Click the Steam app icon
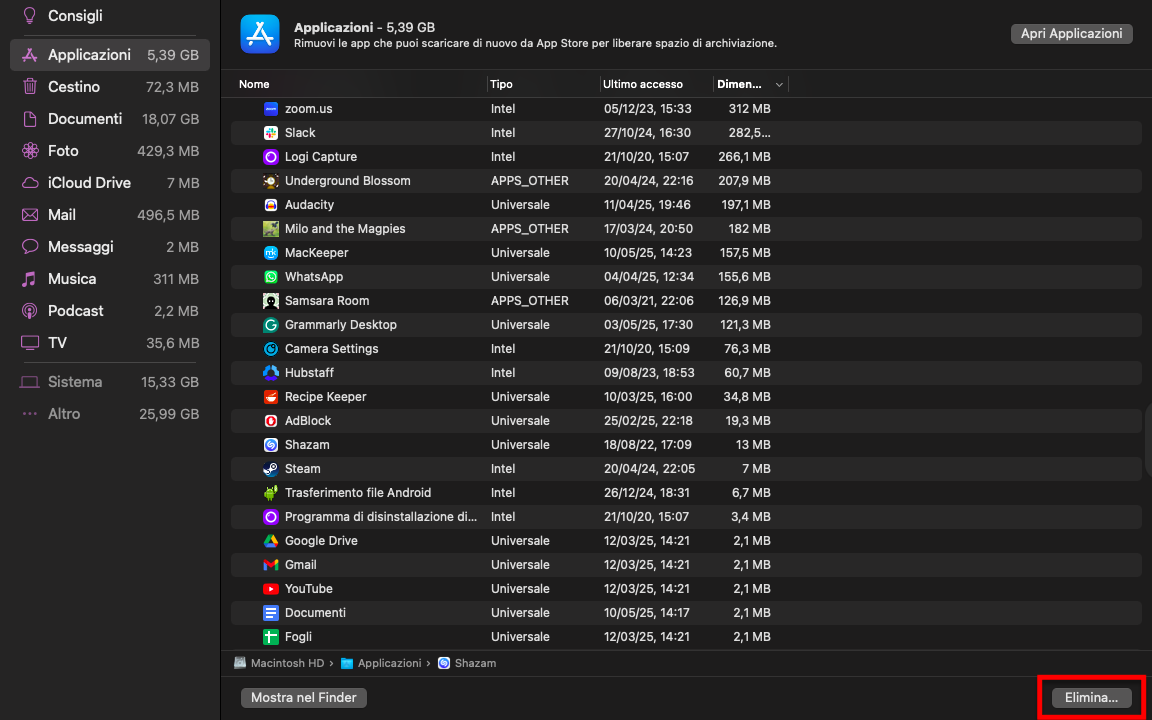The width and height of the screenshot is (1152, 720). [270, 468]
